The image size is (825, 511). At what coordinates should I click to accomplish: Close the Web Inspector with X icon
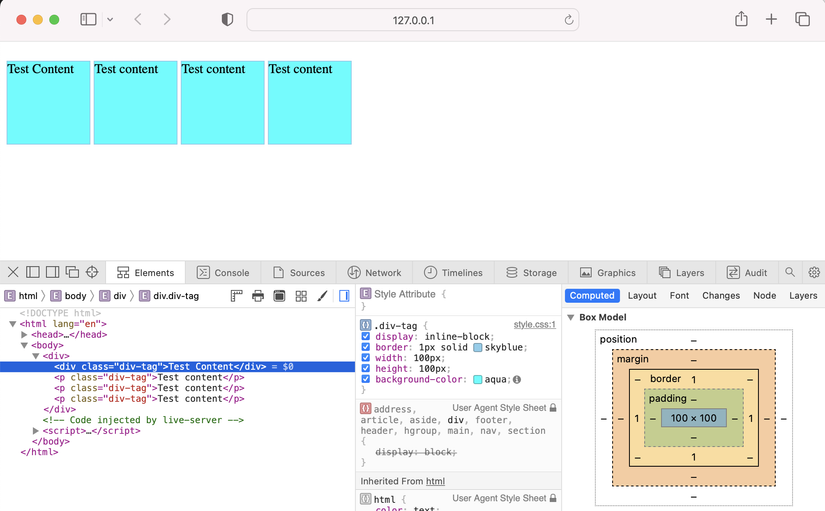pyautogui.click(x=13, y=272)
